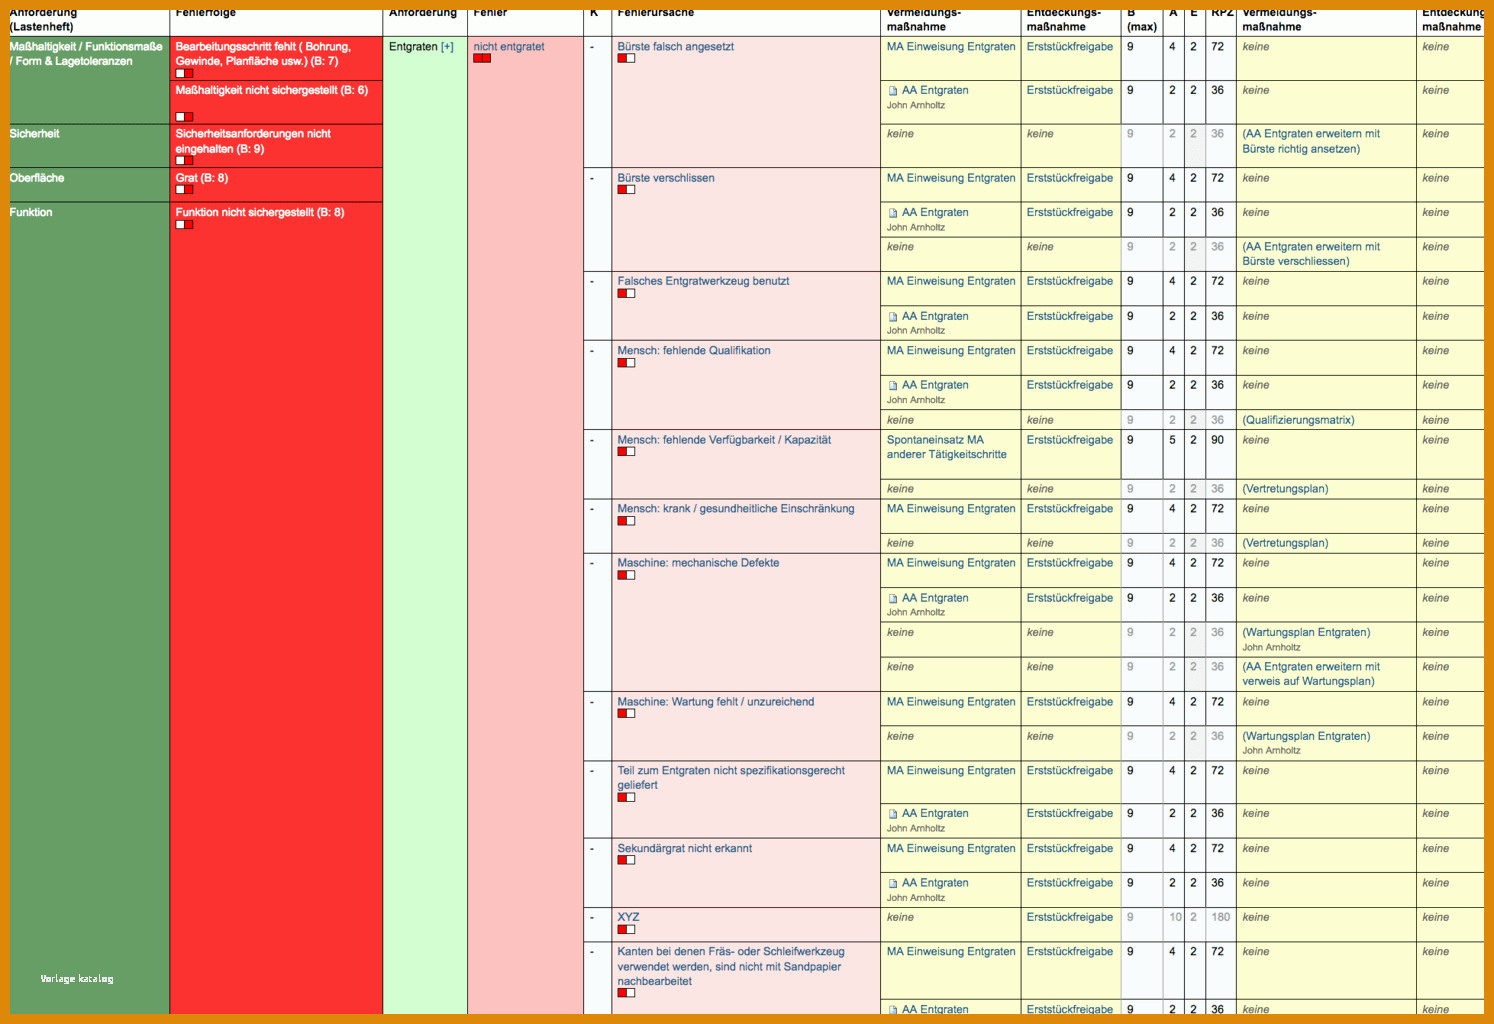Image resolution: width=1494 pixels, height=1024 pixels.
Task: Click document icon of AA Entgraten, Falsches Entgratwerkzeug row
Action: click(893, 317)
